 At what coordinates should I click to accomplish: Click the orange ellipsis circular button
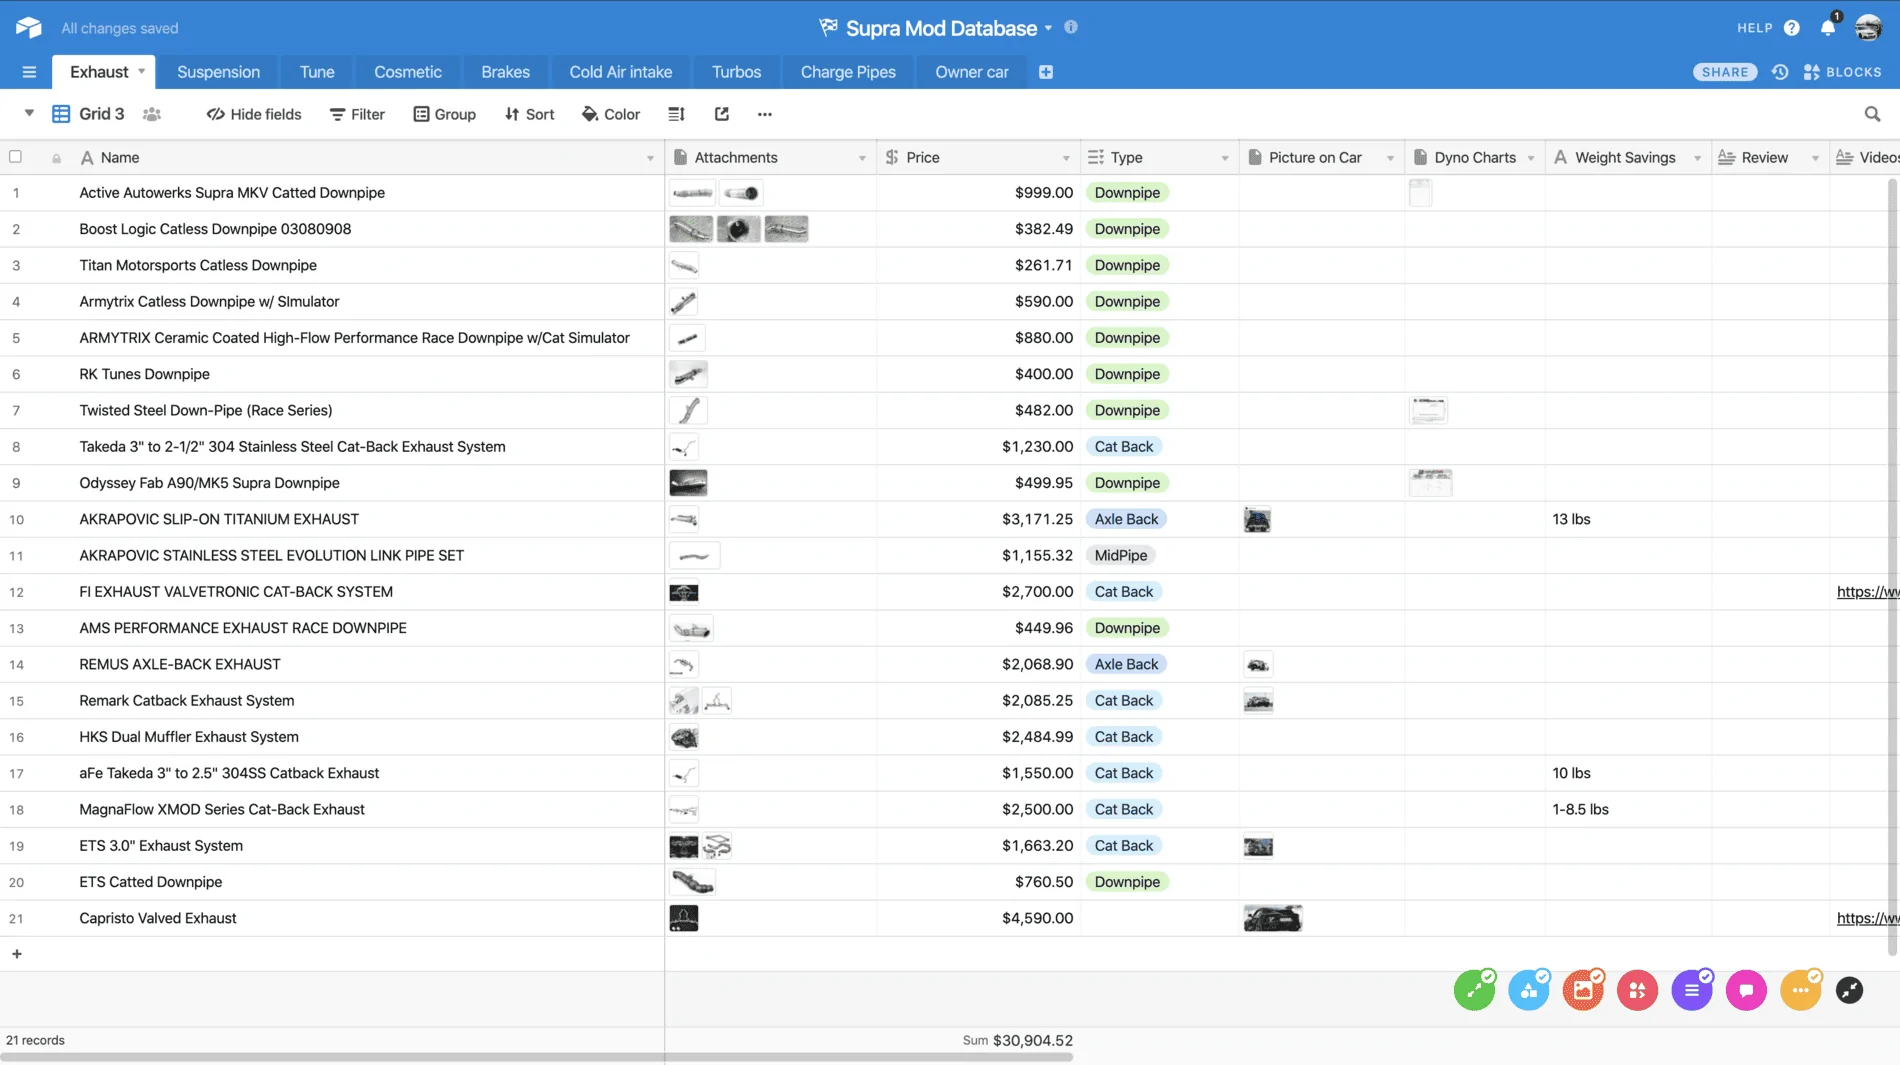point(1801,990)
